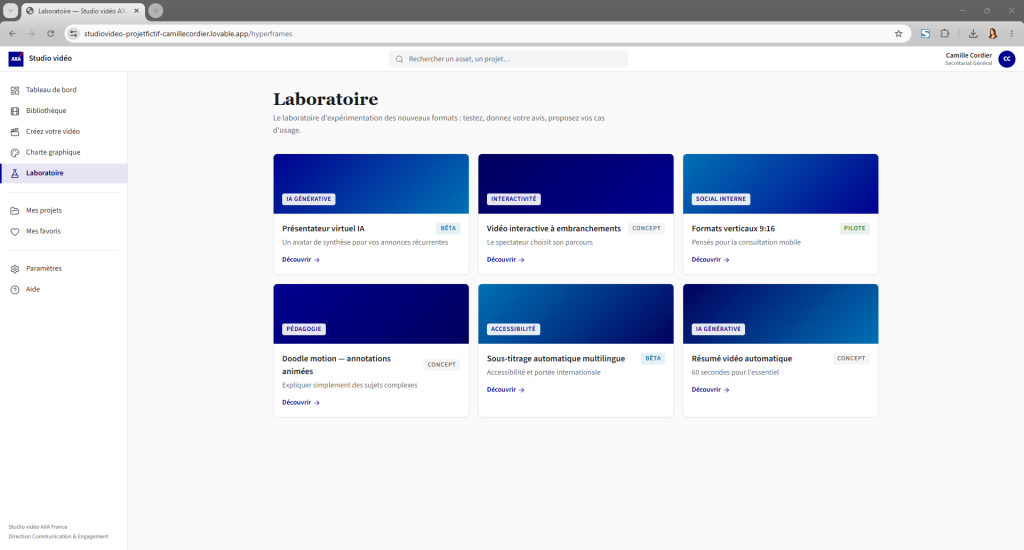Open the Résumé vidéo automatique card banner
1024x550 pixels.
tap(780, 314)
